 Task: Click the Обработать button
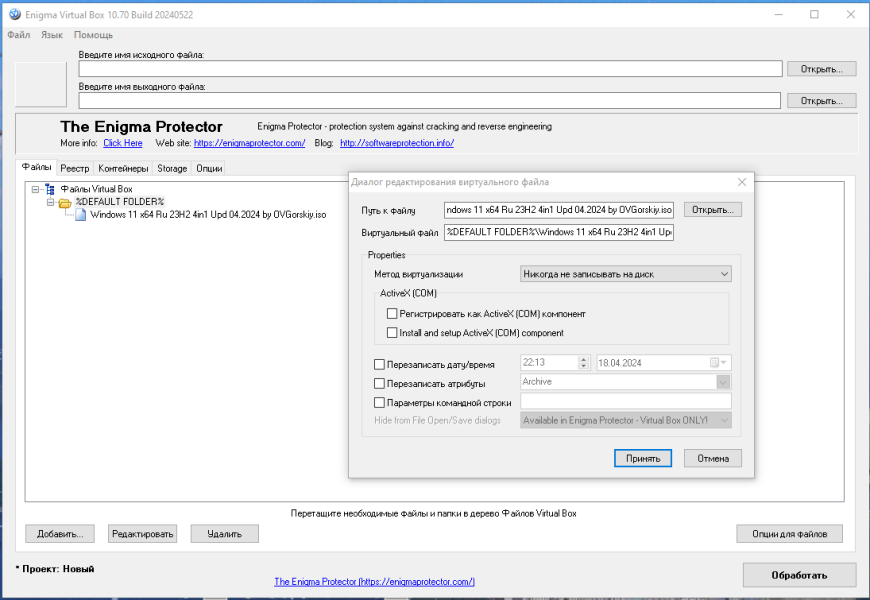(x=800, y=575)
